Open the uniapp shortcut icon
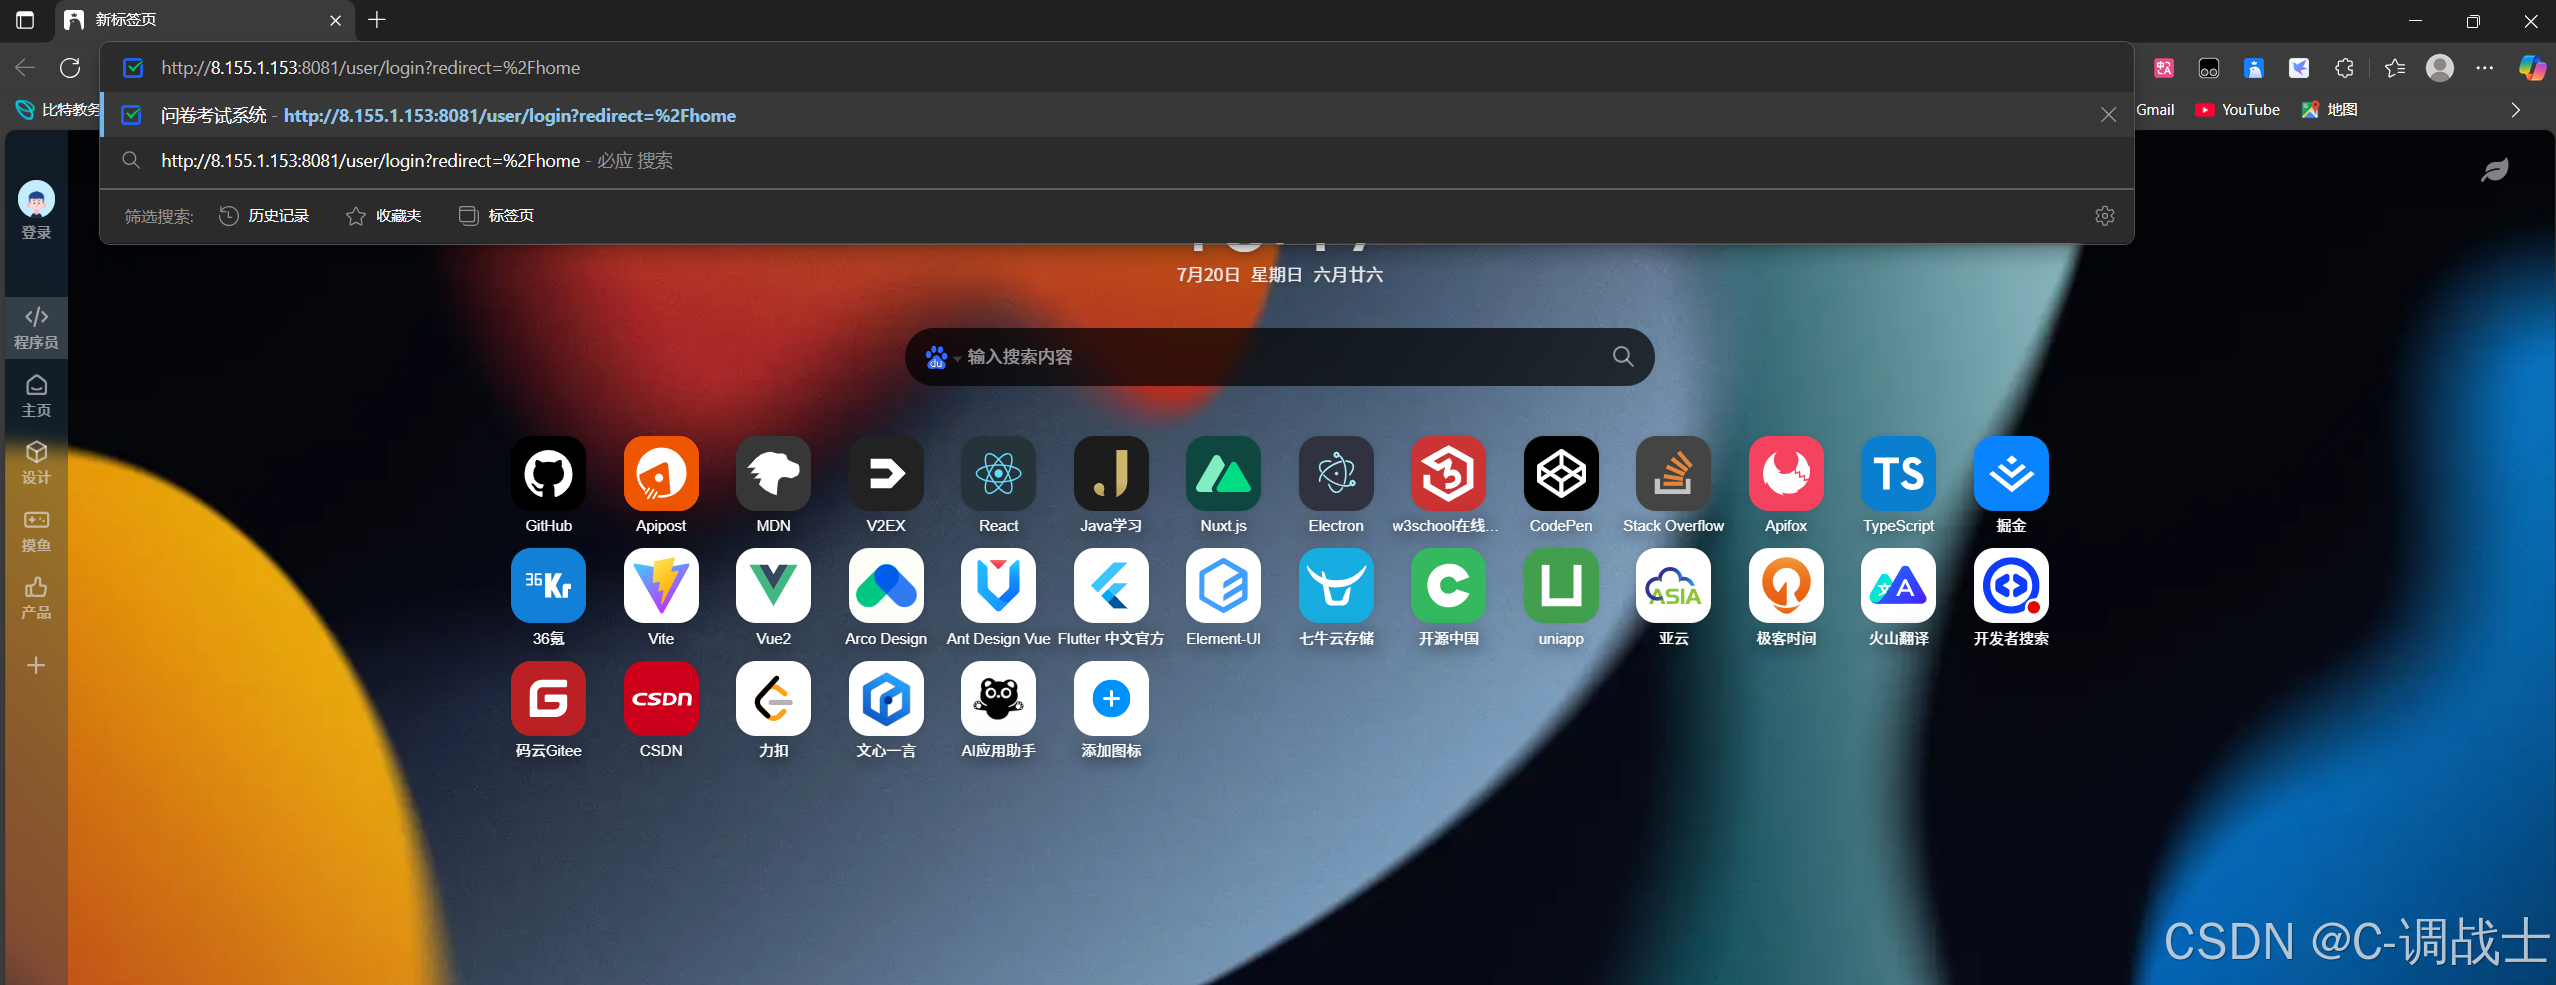2556x985 pixels. (x=1561, y=585)
